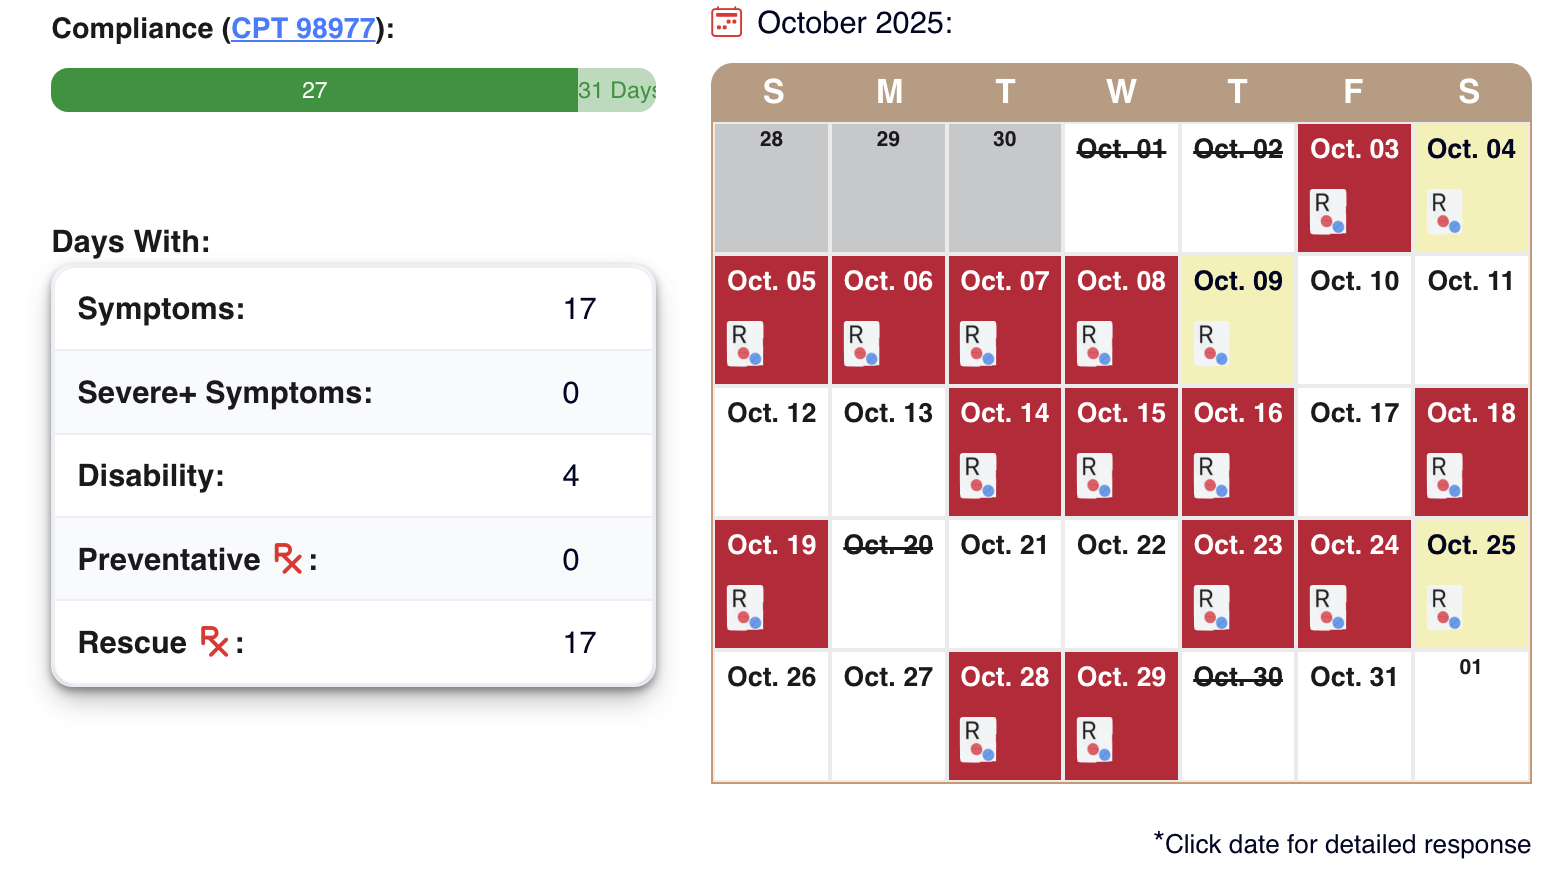The image size is (1552, 874).
Task: Click the Rx icon on Oct. 19
Action: tap(745, 609)
